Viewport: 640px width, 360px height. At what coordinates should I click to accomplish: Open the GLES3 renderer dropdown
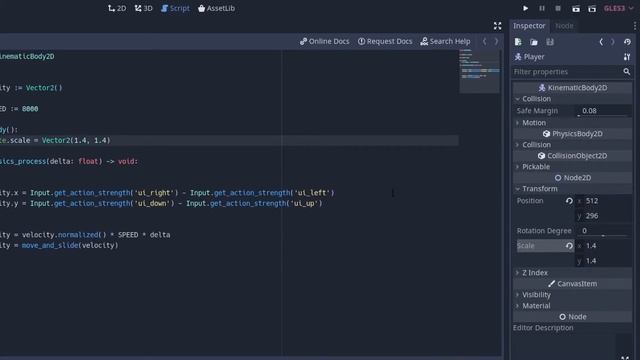pos(619,8)
